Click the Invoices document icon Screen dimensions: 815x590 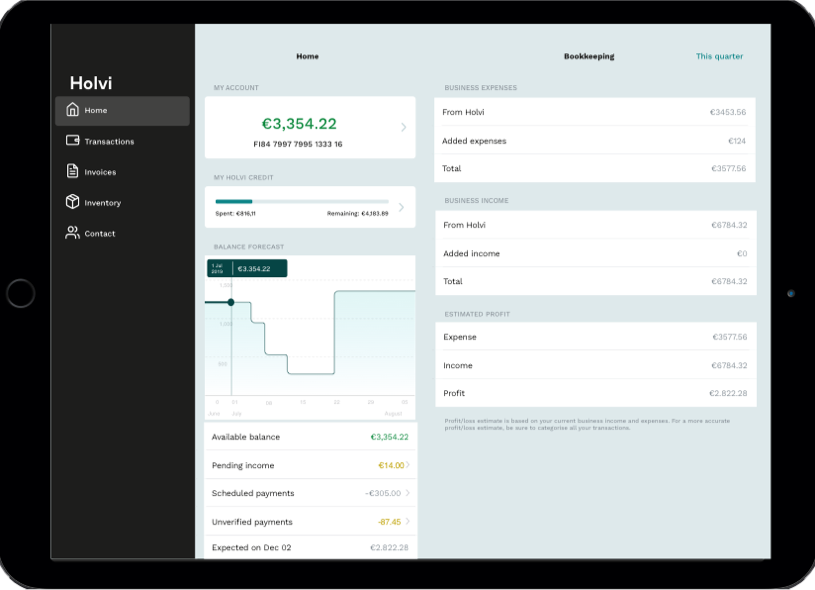(x=72, y=171)
